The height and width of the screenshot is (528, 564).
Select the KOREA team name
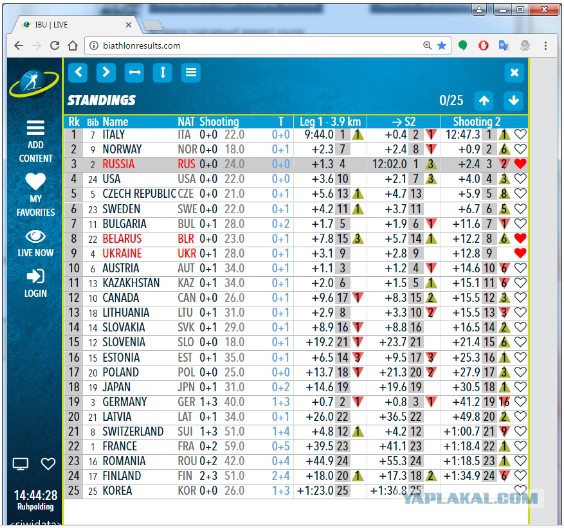pos(117,490)
